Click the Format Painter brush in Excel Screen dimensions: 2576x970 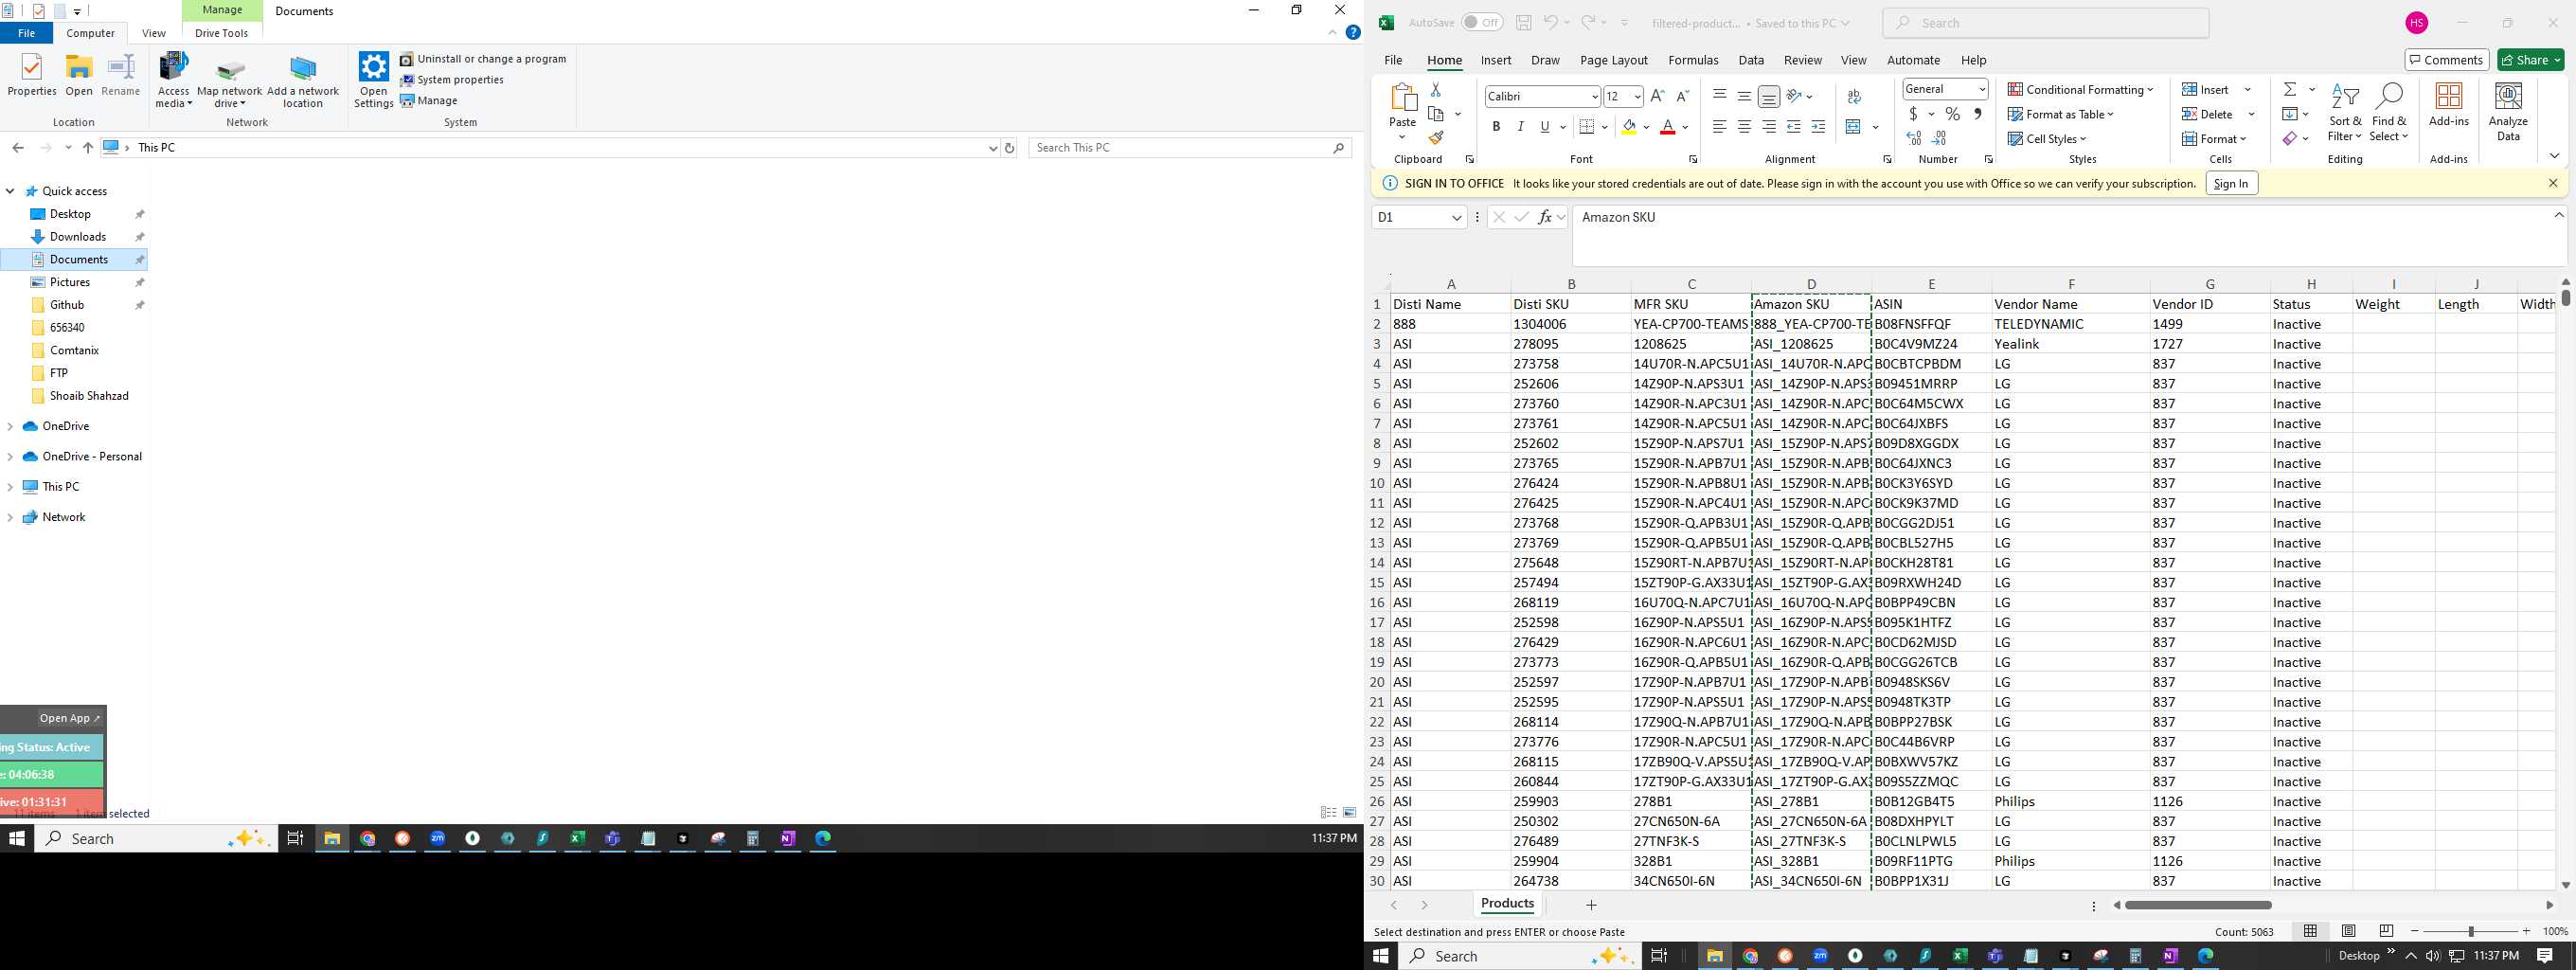coord(1436,138)
